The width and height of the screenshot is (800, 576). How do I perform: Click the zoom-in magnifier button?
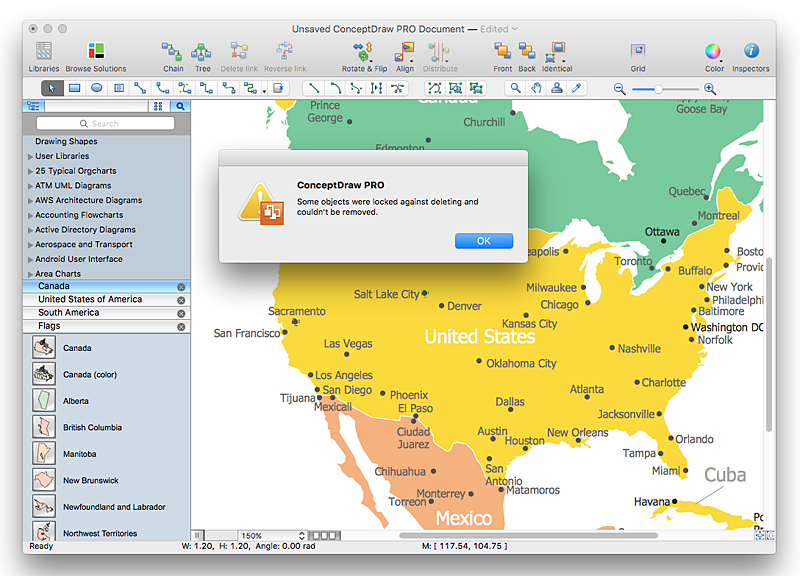pos(710,89)
